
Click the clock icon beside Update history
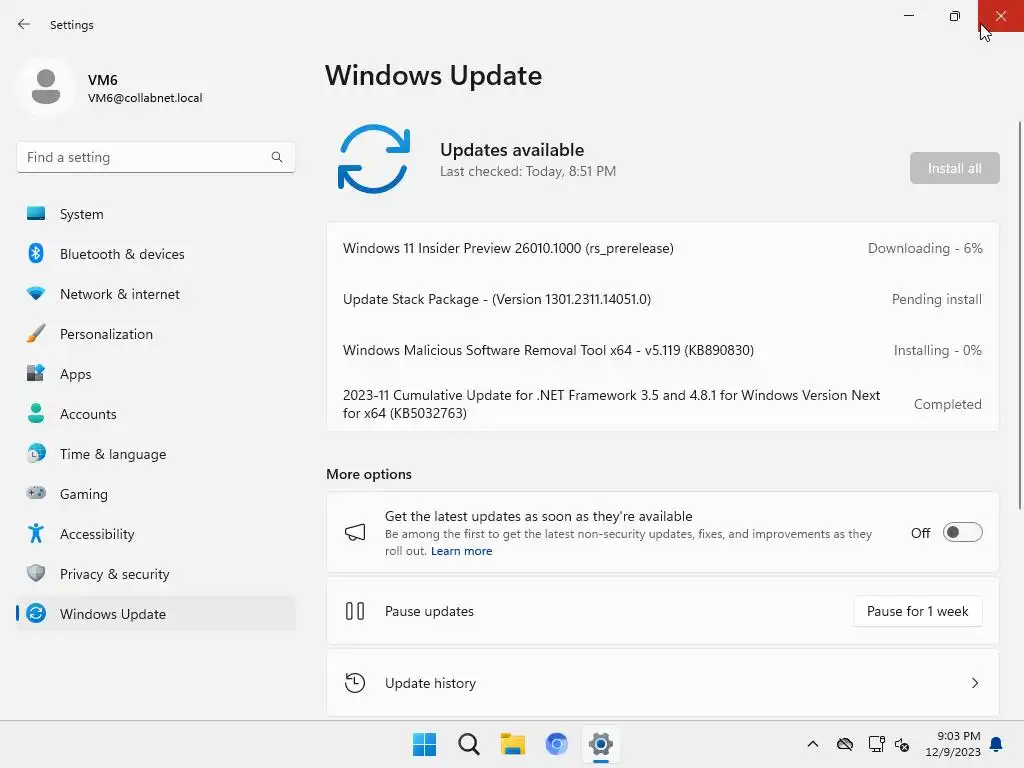click(x=355, y=683)
